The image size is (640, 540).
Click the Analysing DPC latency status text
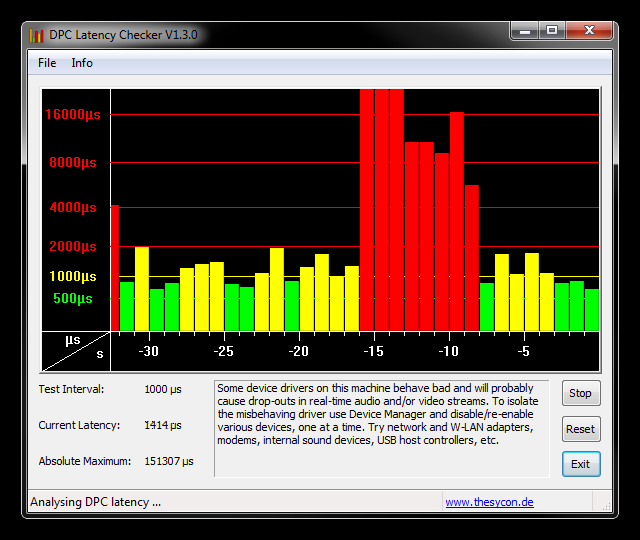point(96,502)
